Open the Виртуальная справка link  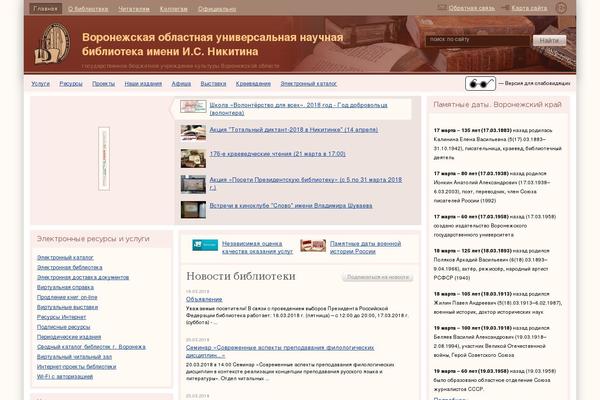pyautogui.click(x=65, y=287)
